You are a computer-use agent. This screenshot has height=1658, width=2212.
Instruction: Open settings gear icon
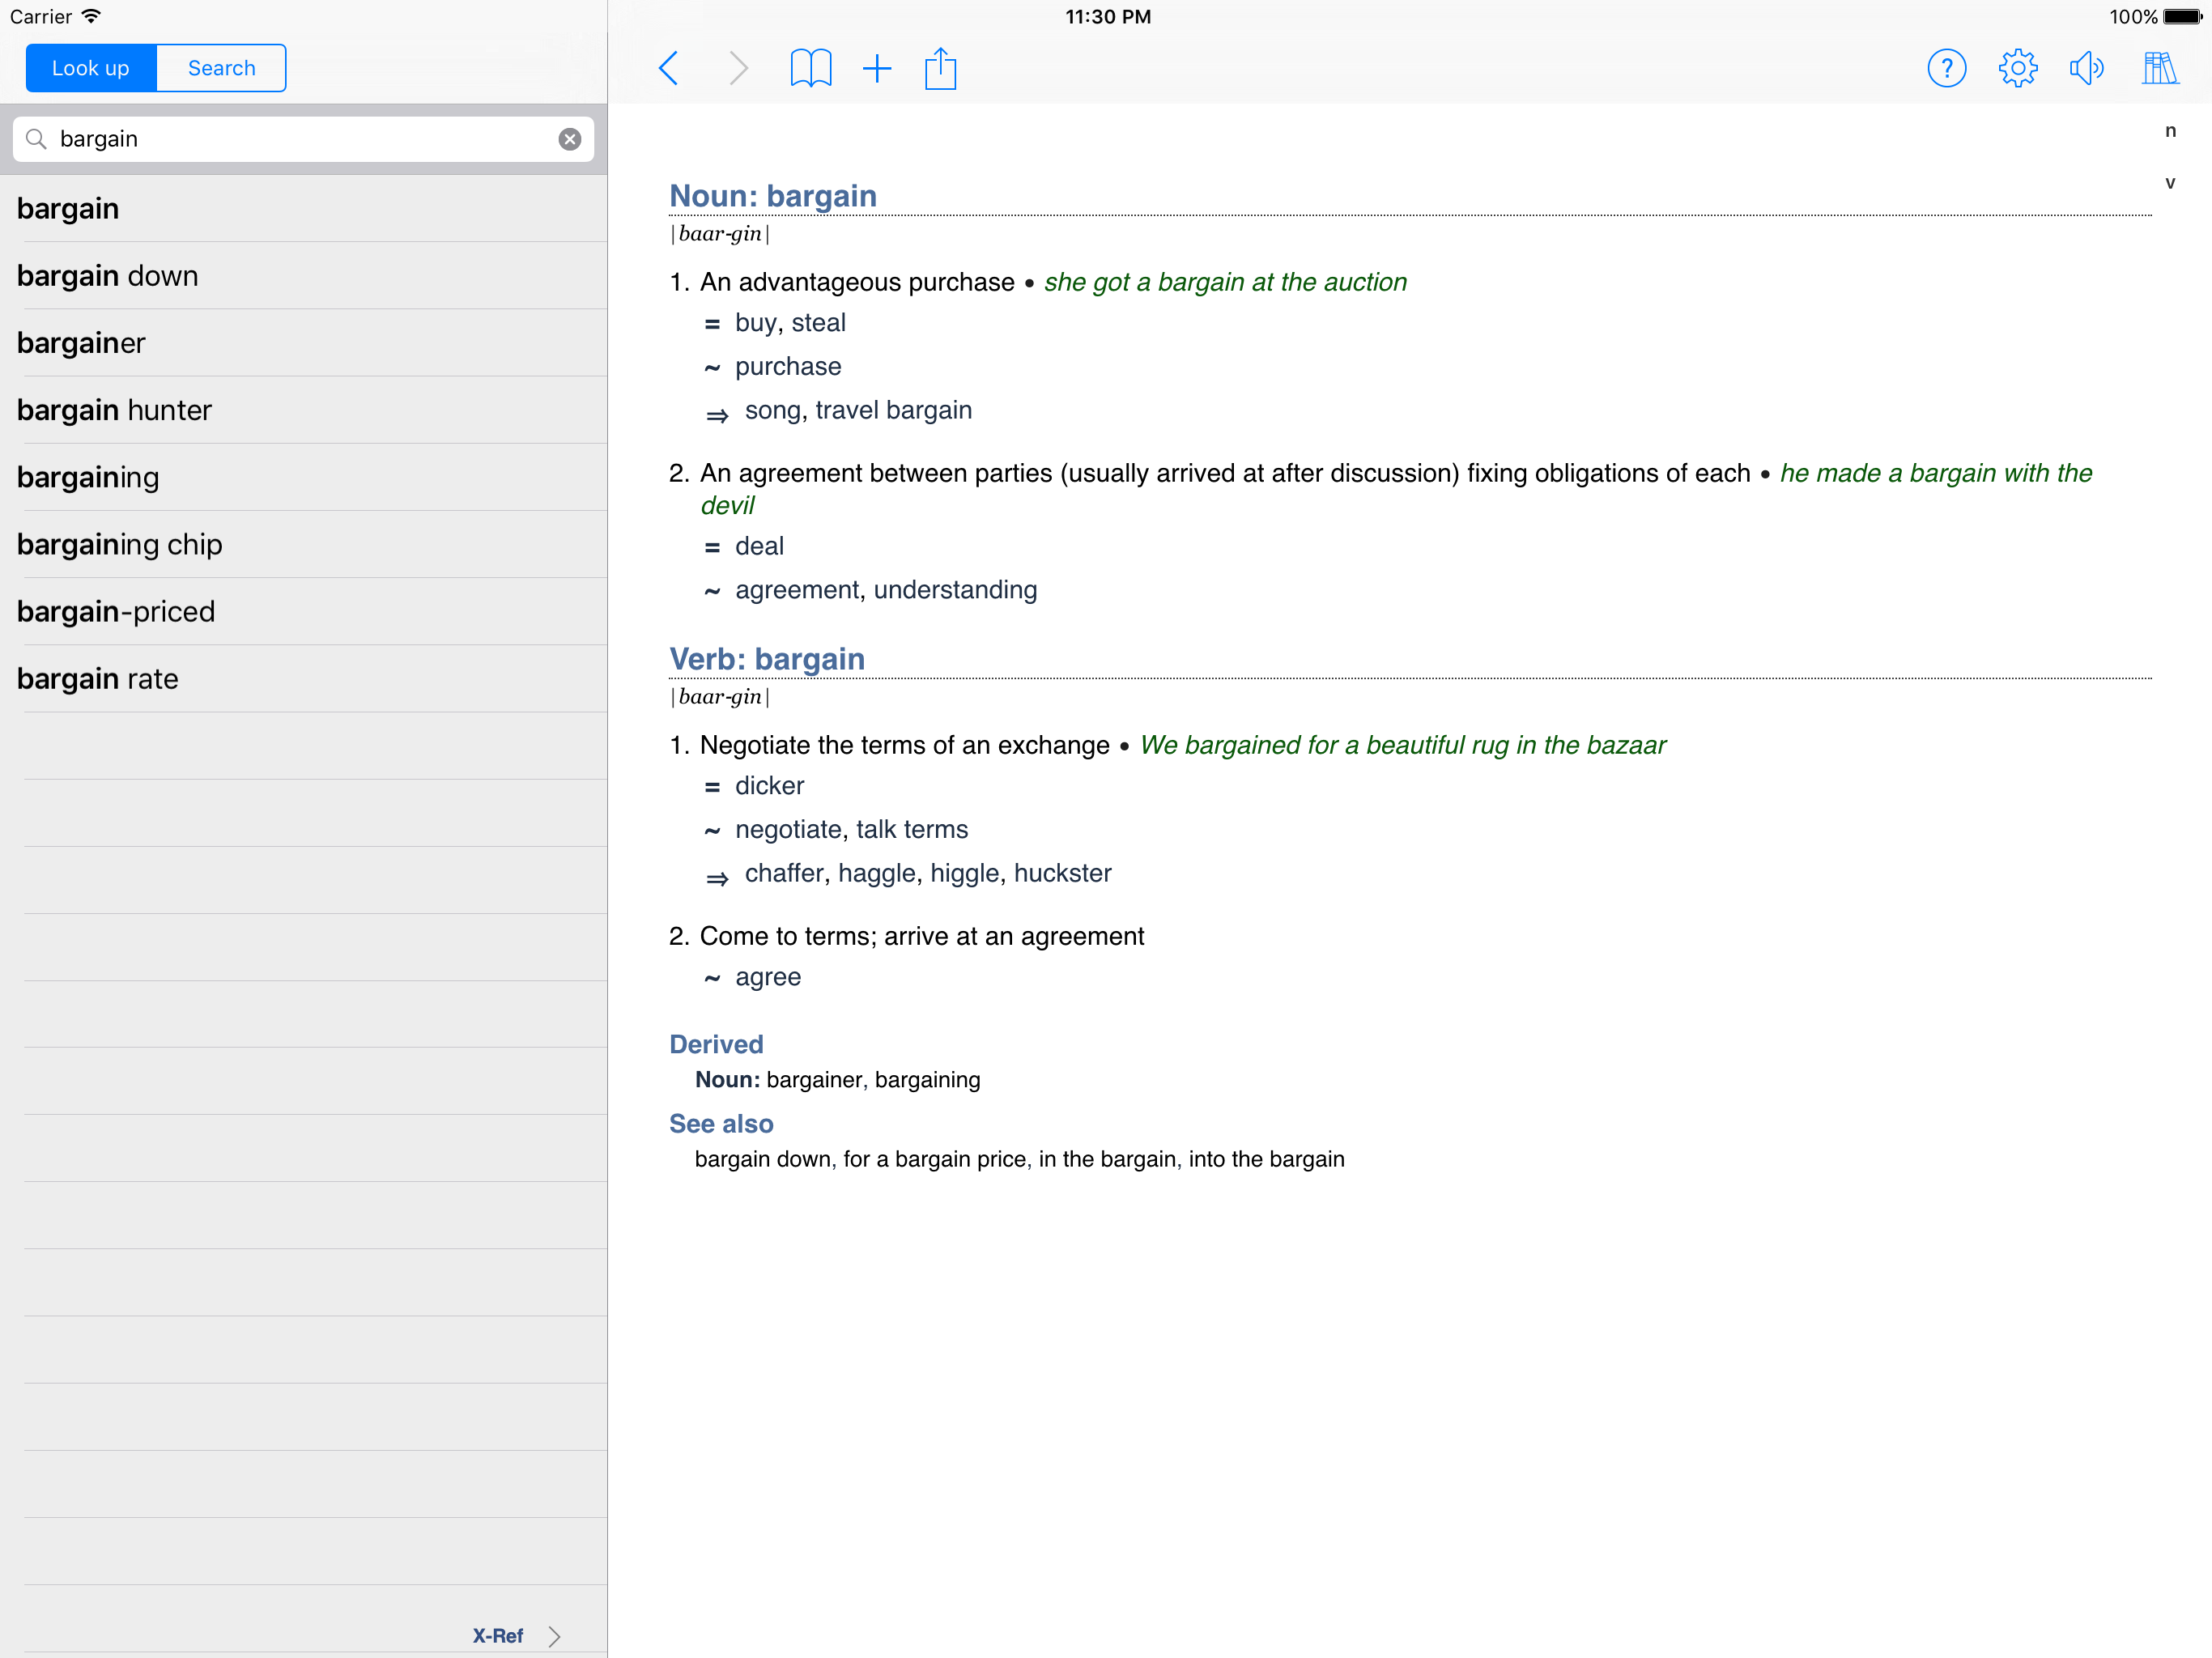pos(2017,68)
